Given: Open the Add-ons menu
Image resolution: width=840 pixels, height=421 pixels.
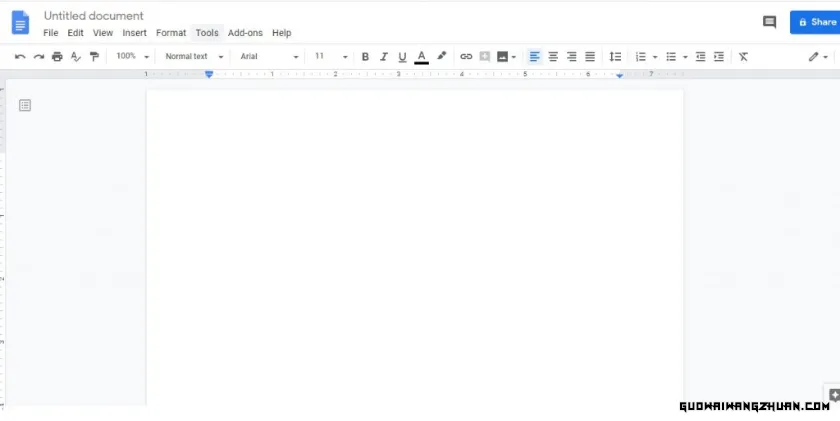Looking at the screenshot, I should [245, 33].
